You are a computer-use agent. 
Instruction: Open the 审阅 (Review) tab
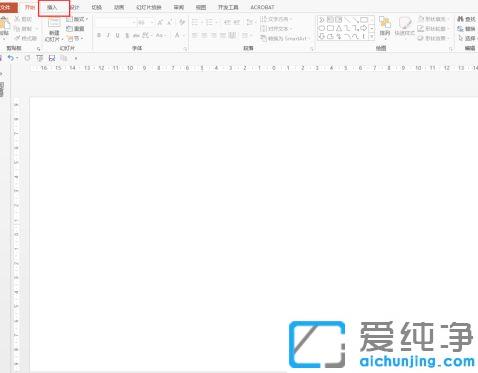tap(179, 7)
